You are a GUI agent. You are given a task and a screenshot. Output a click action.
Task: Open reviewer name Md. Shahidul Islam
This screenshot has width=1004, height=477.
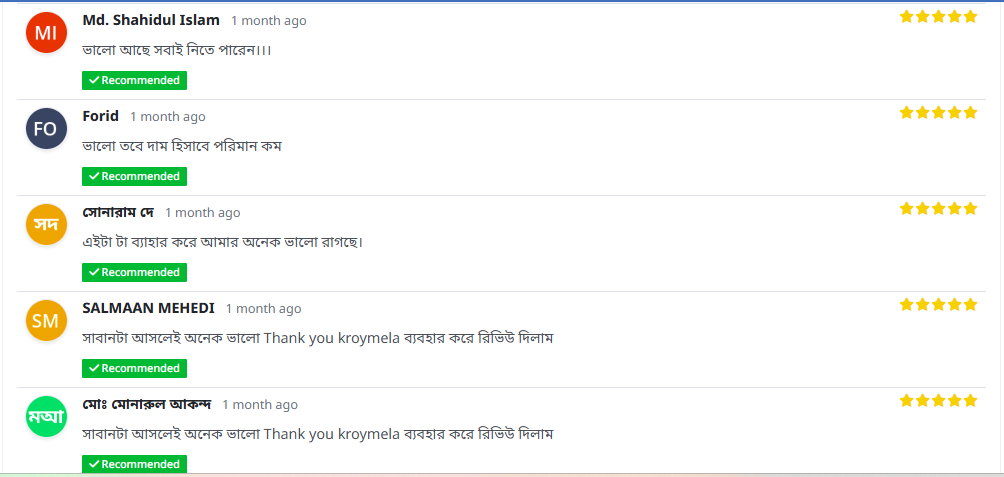(151, 20)
